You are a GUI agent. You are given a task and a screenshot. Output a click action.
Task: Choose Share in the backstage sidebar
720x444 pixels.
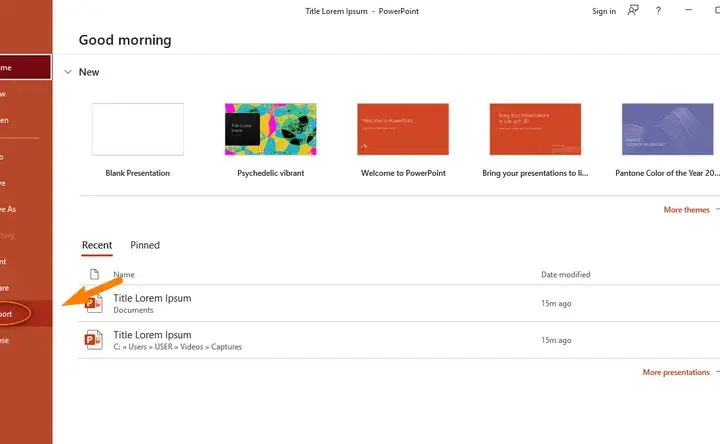click(25, 288)
